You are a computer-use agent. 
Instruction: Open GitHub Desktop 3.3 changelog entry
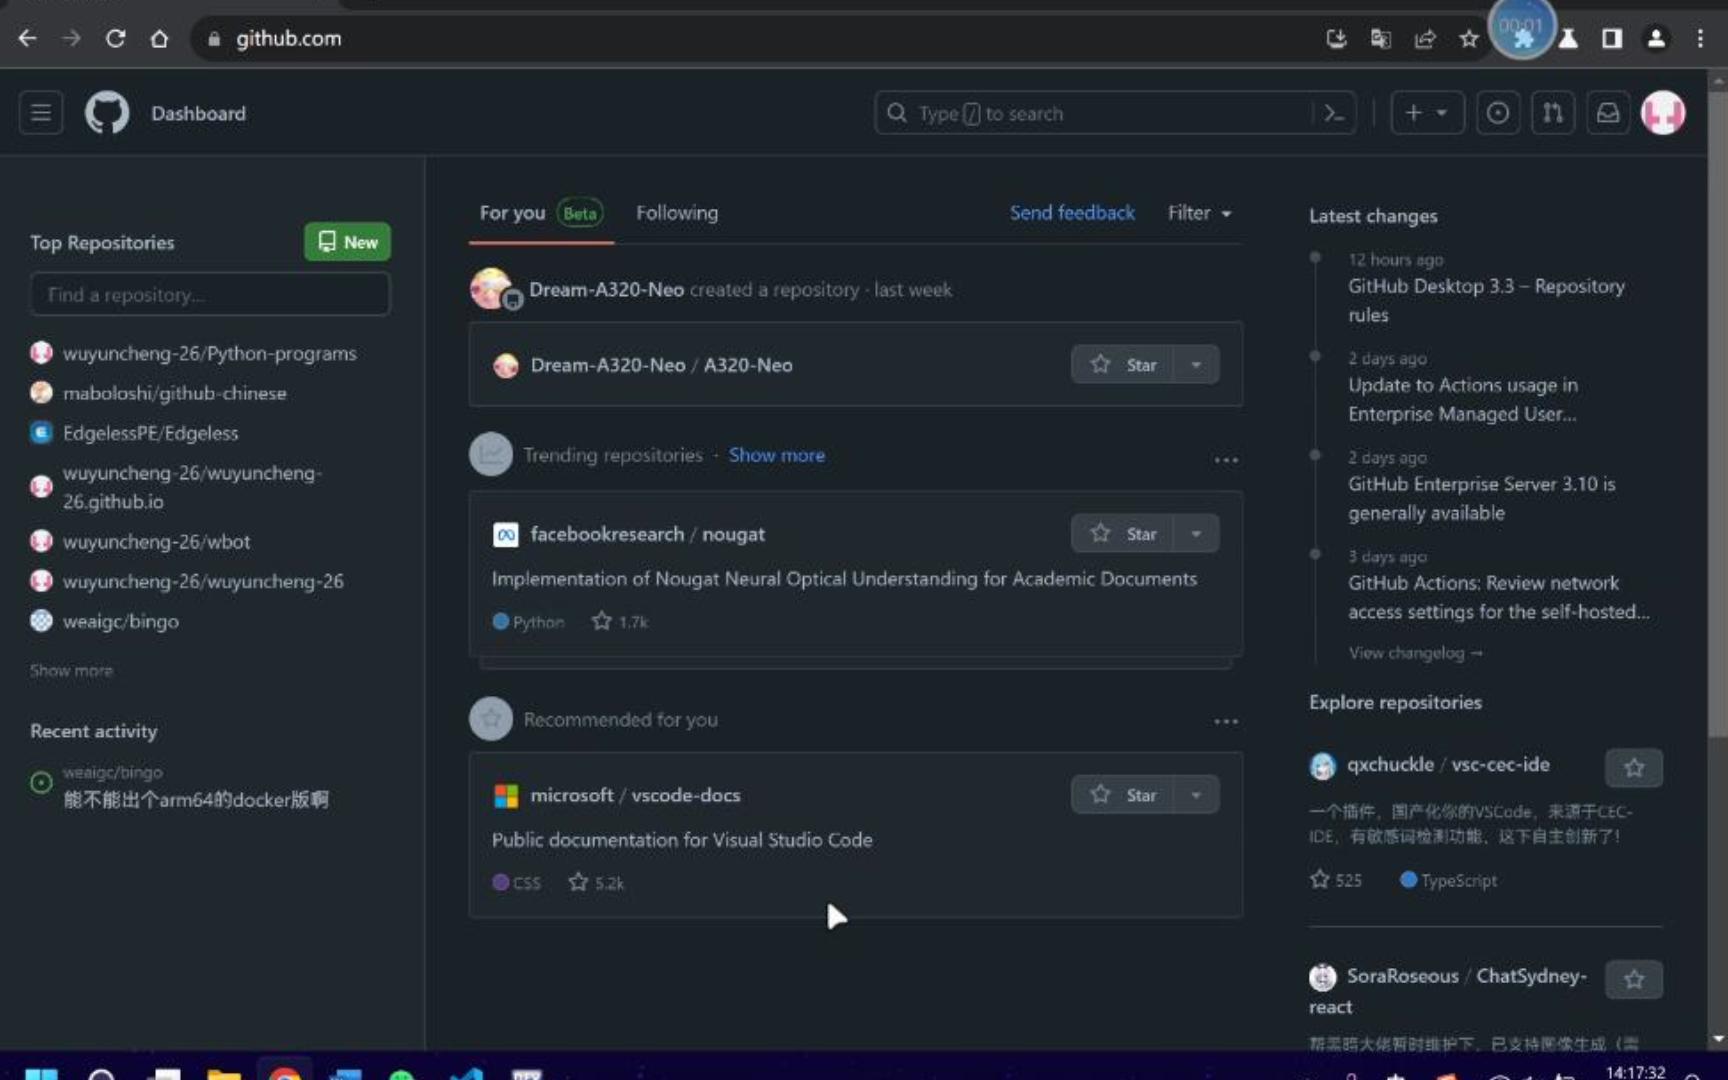(x=1486, y=300)
